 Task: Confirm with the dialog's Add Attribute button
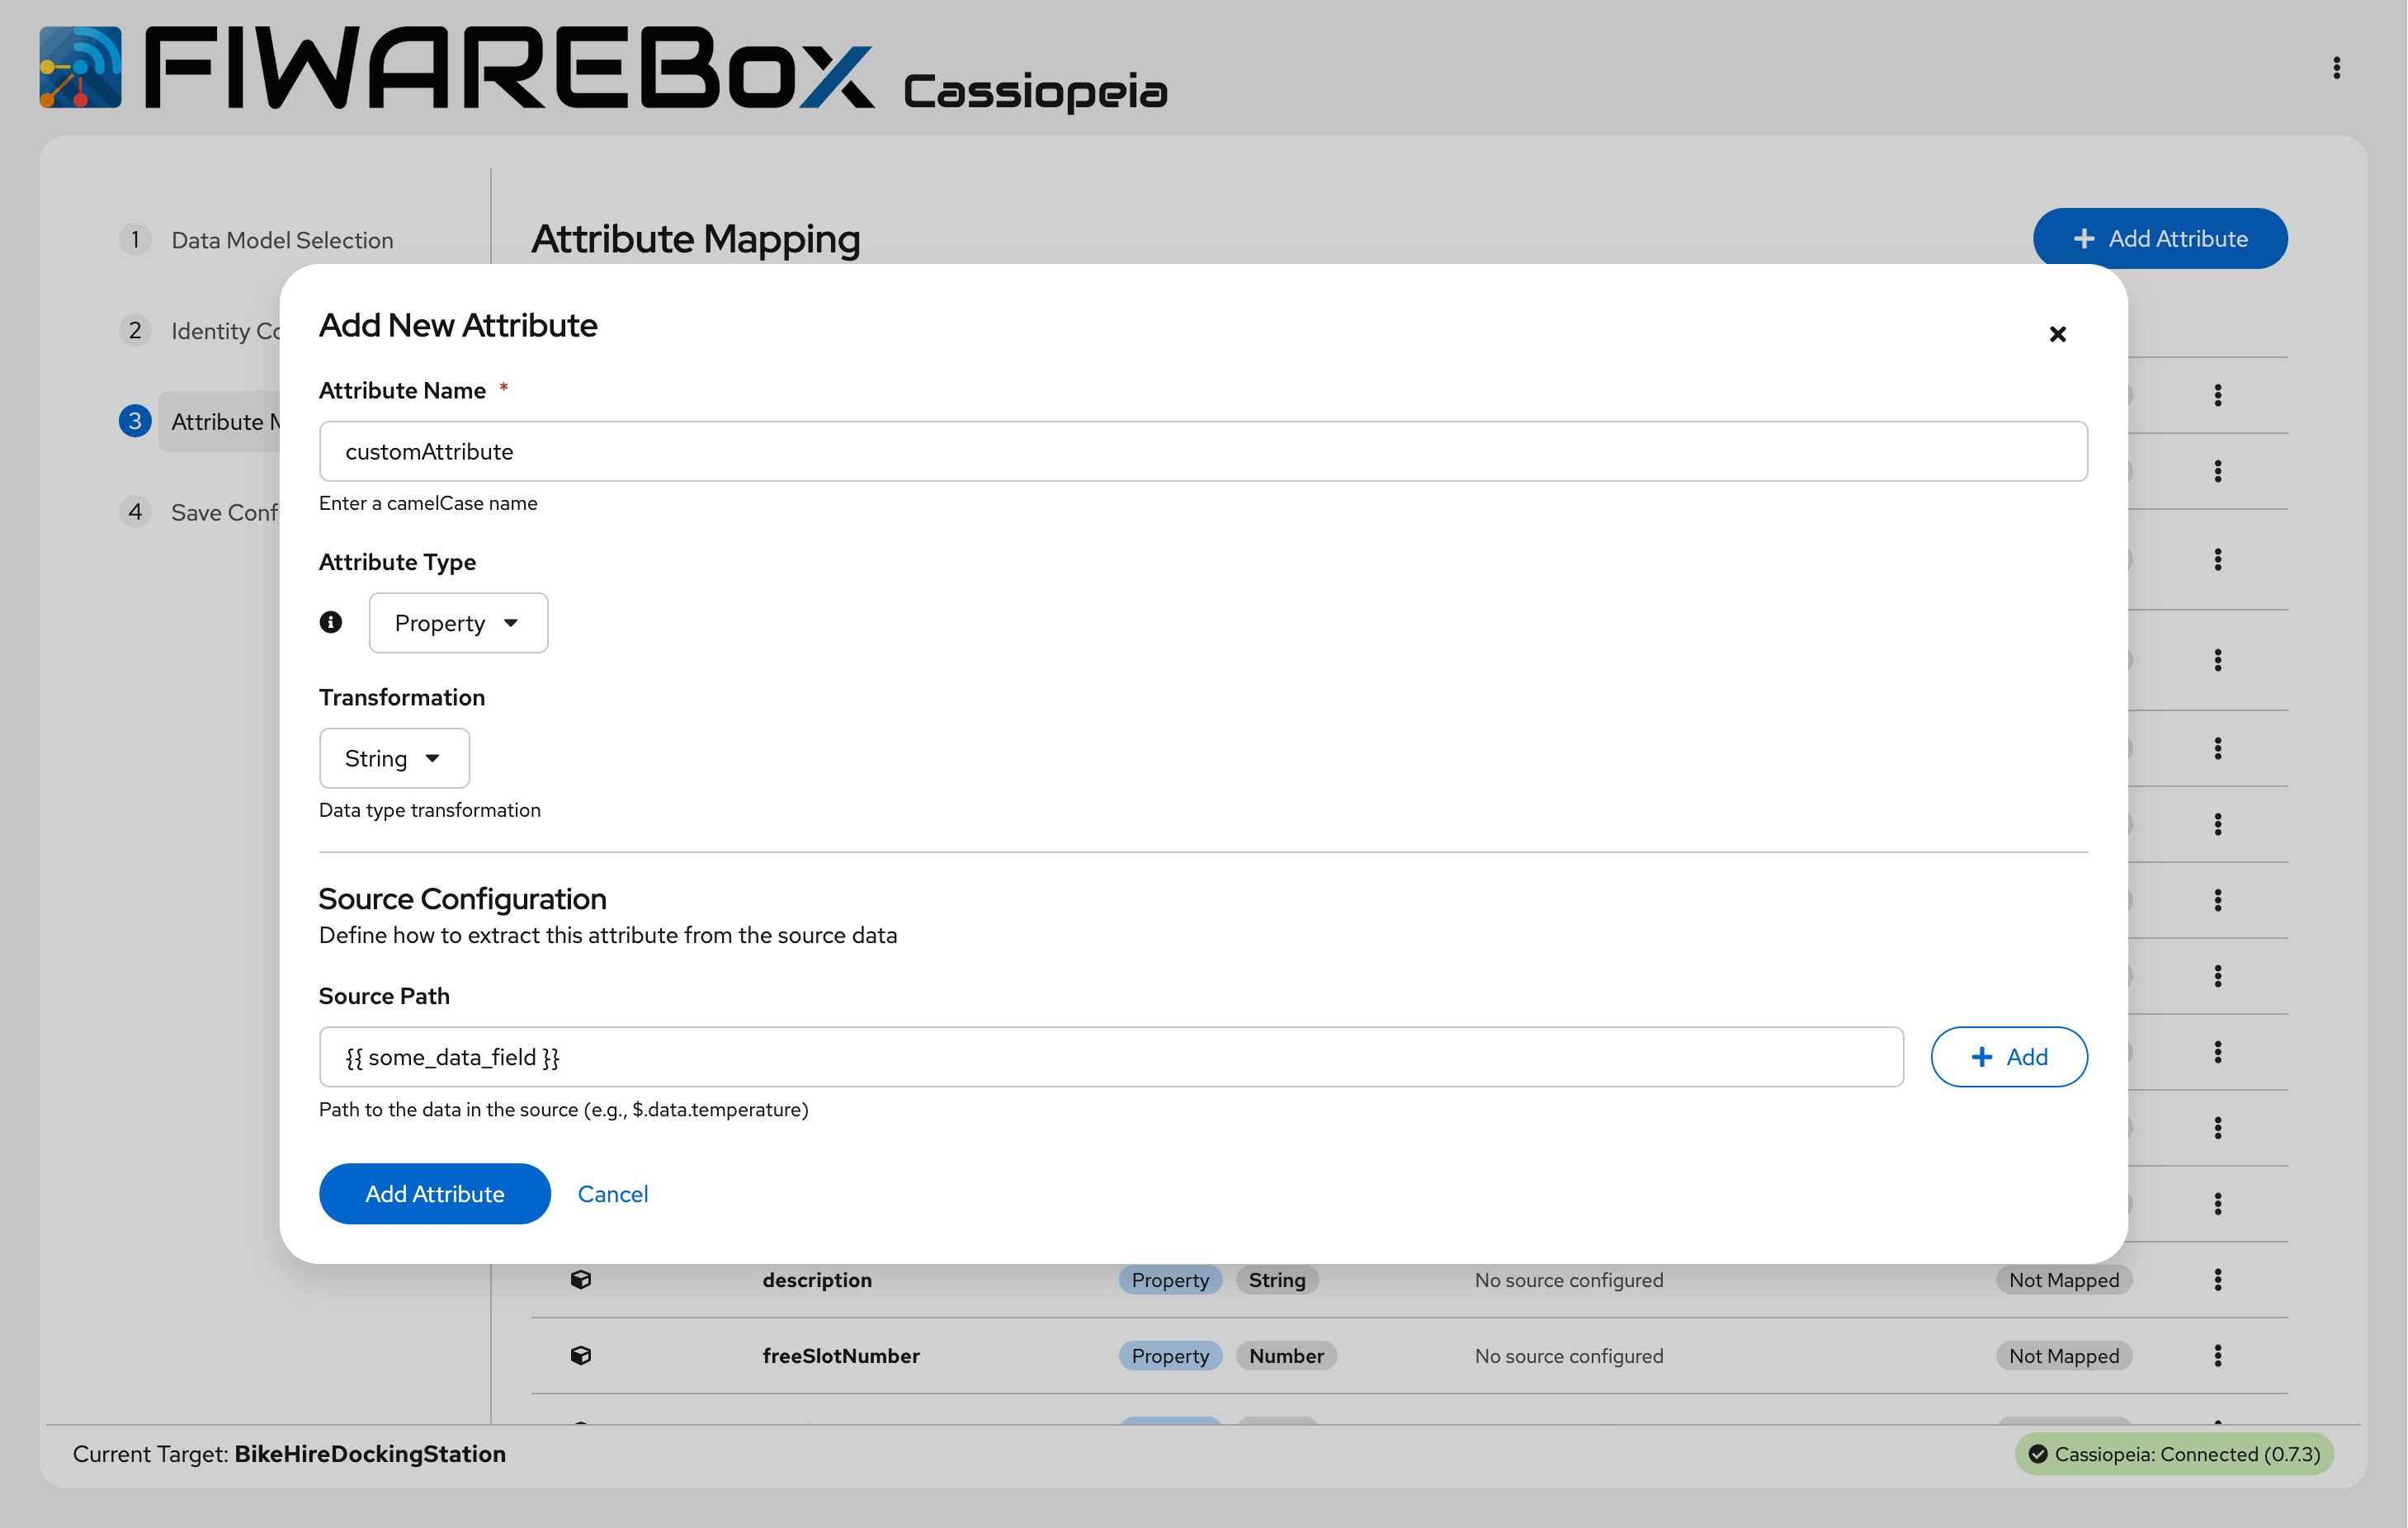coord(435,1194)
